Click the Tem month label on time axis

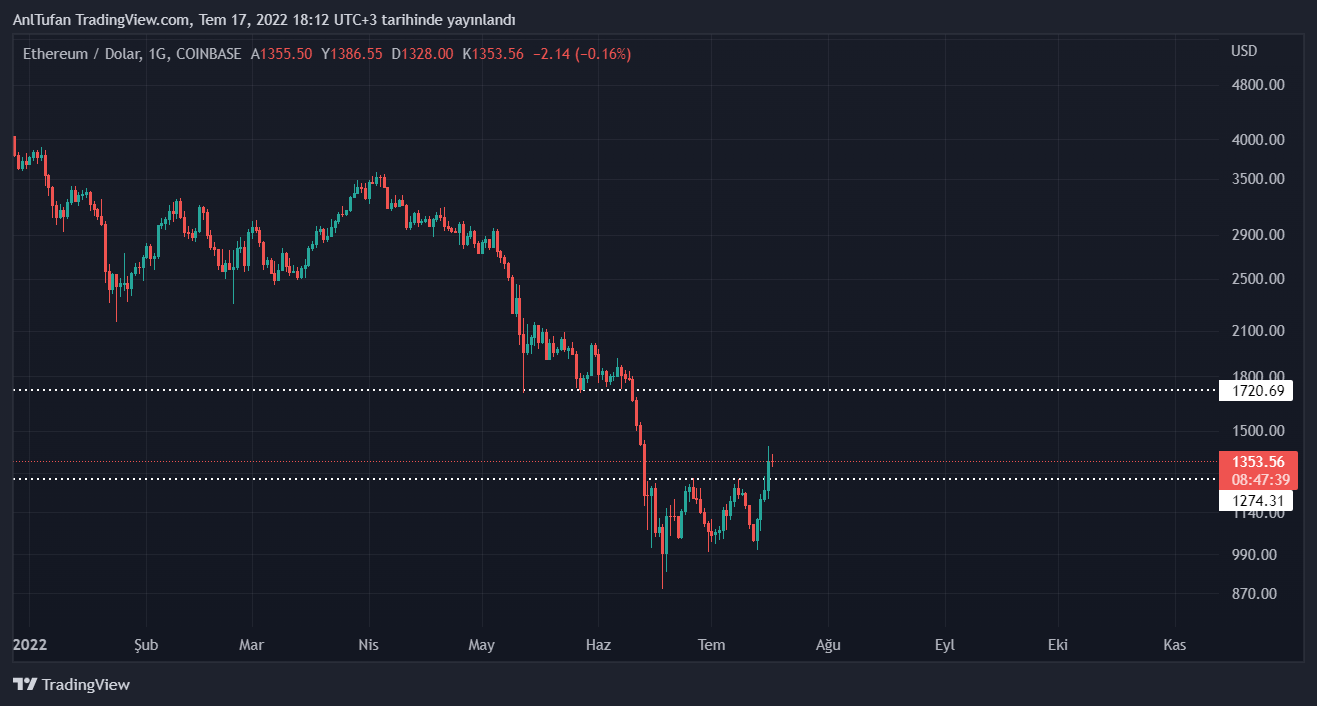point(711,645)
